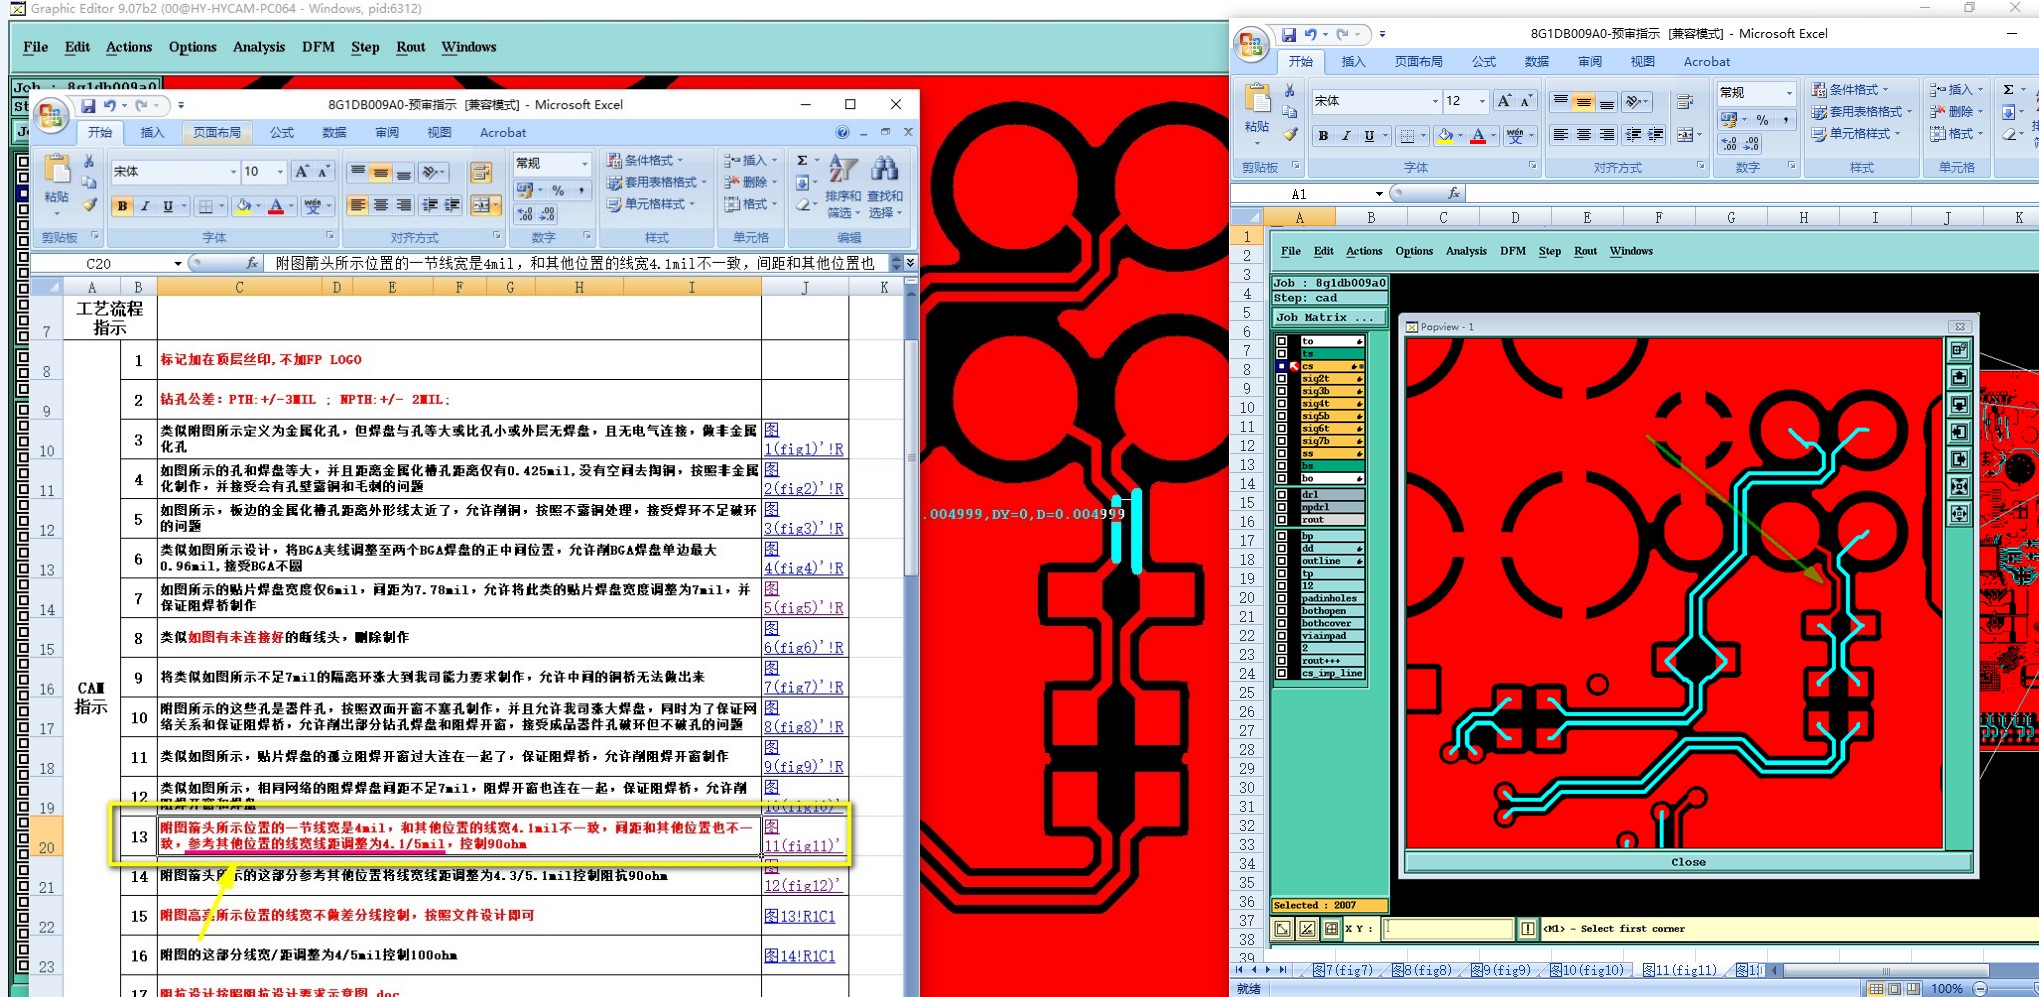Tick the 'ss' layer checkbox in pasted image
The height and width of the screenshot is (997, 2039).
(1282, 453)
